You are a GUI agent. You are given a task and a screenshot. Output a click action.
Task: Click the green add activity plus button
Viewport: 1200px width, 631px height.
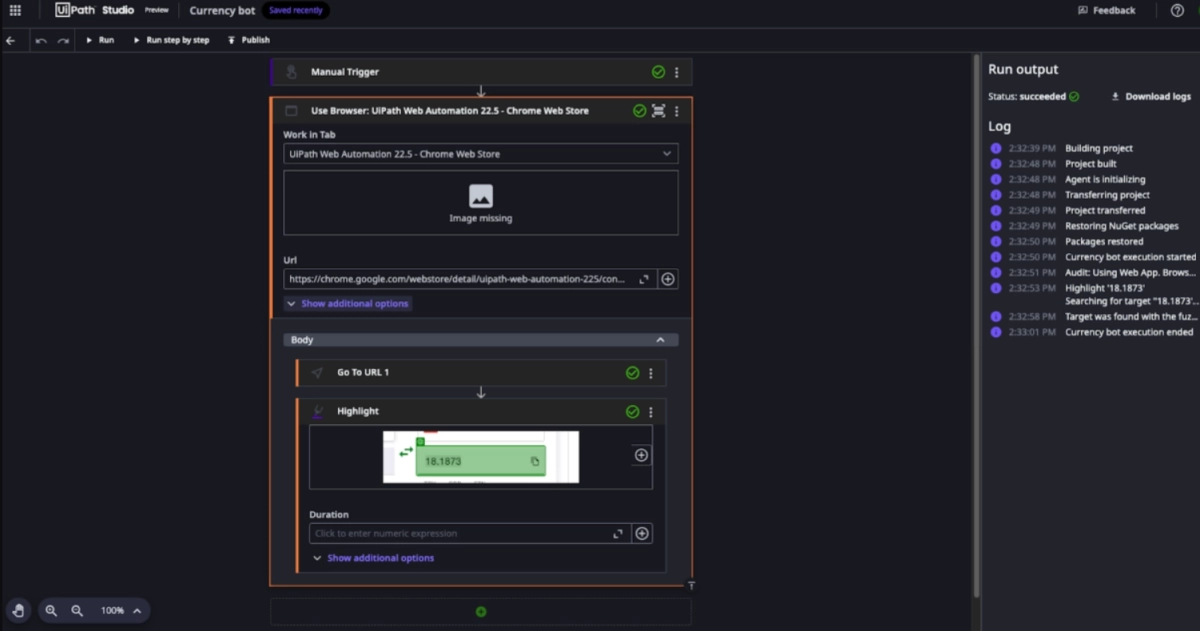pos(481,611)
